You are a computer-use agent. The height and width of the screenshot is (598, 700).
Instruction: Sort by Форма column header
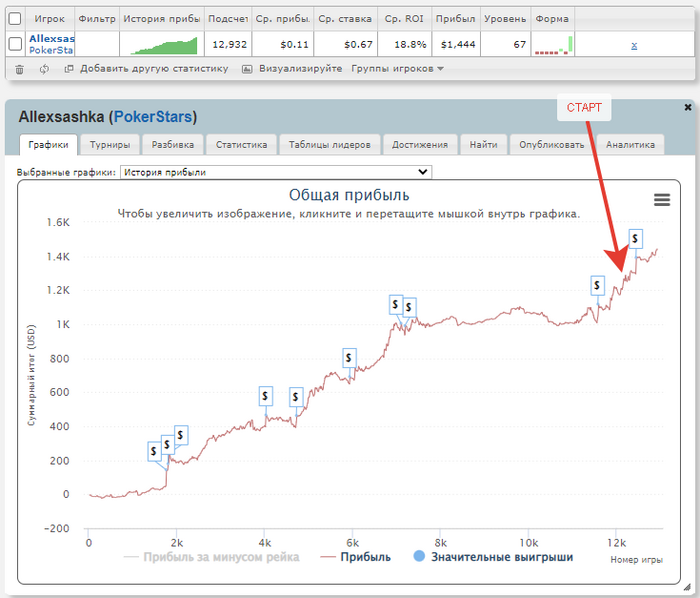click(x=552, y=19)
